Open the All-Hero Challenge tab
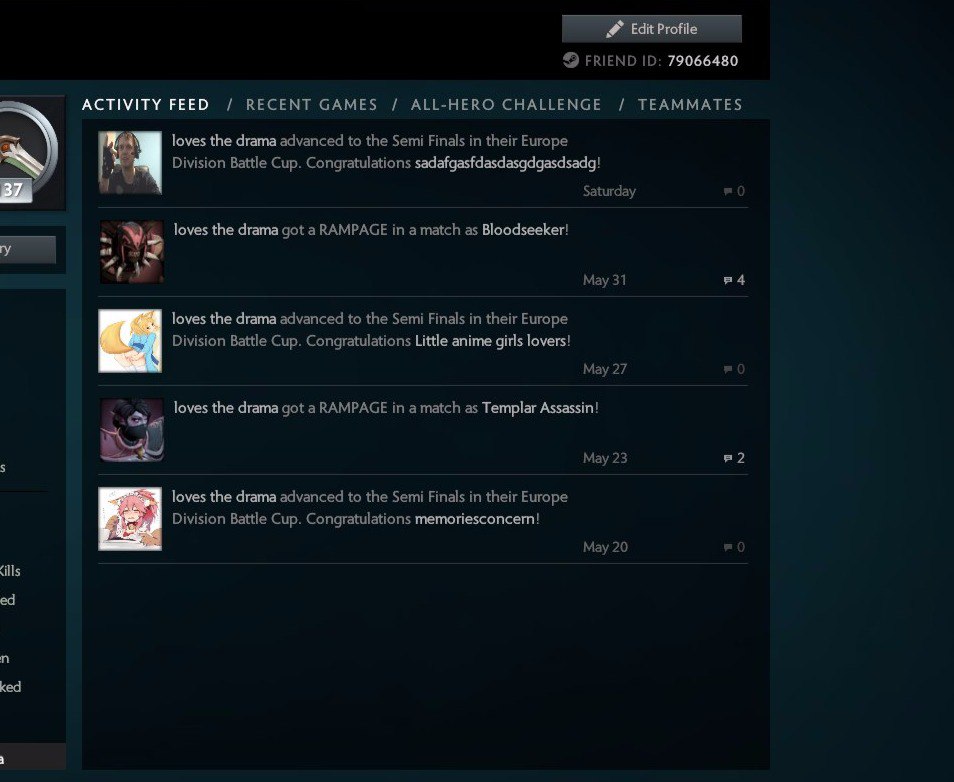954x782 pixels. pos(506,104)
